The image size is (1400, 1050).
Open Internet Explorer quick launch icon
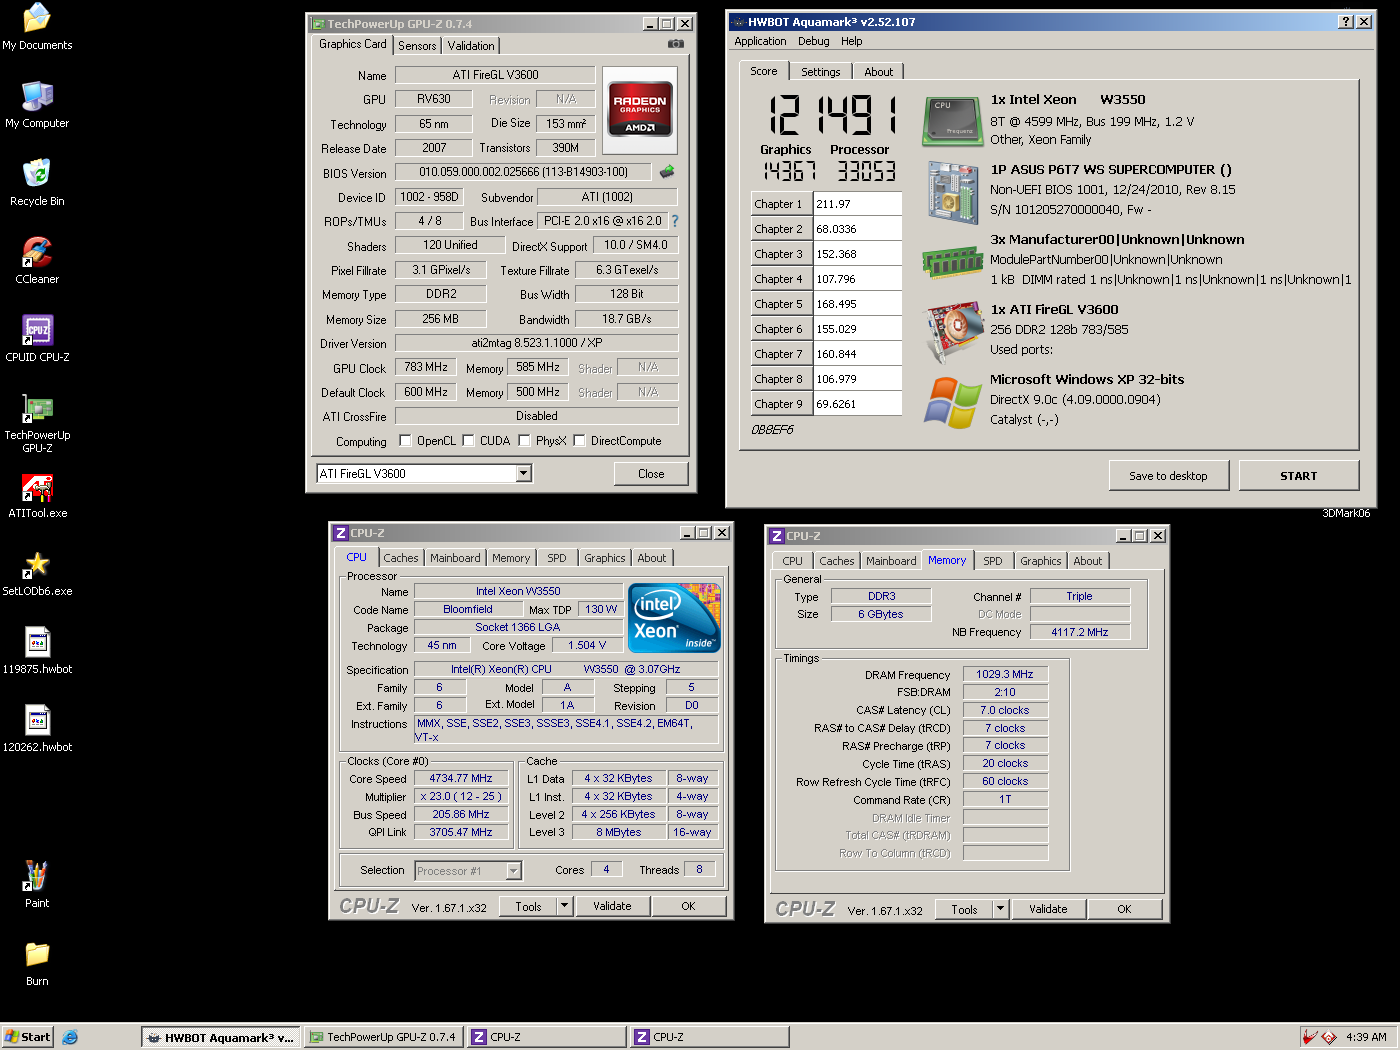[x=70, y=1037]
